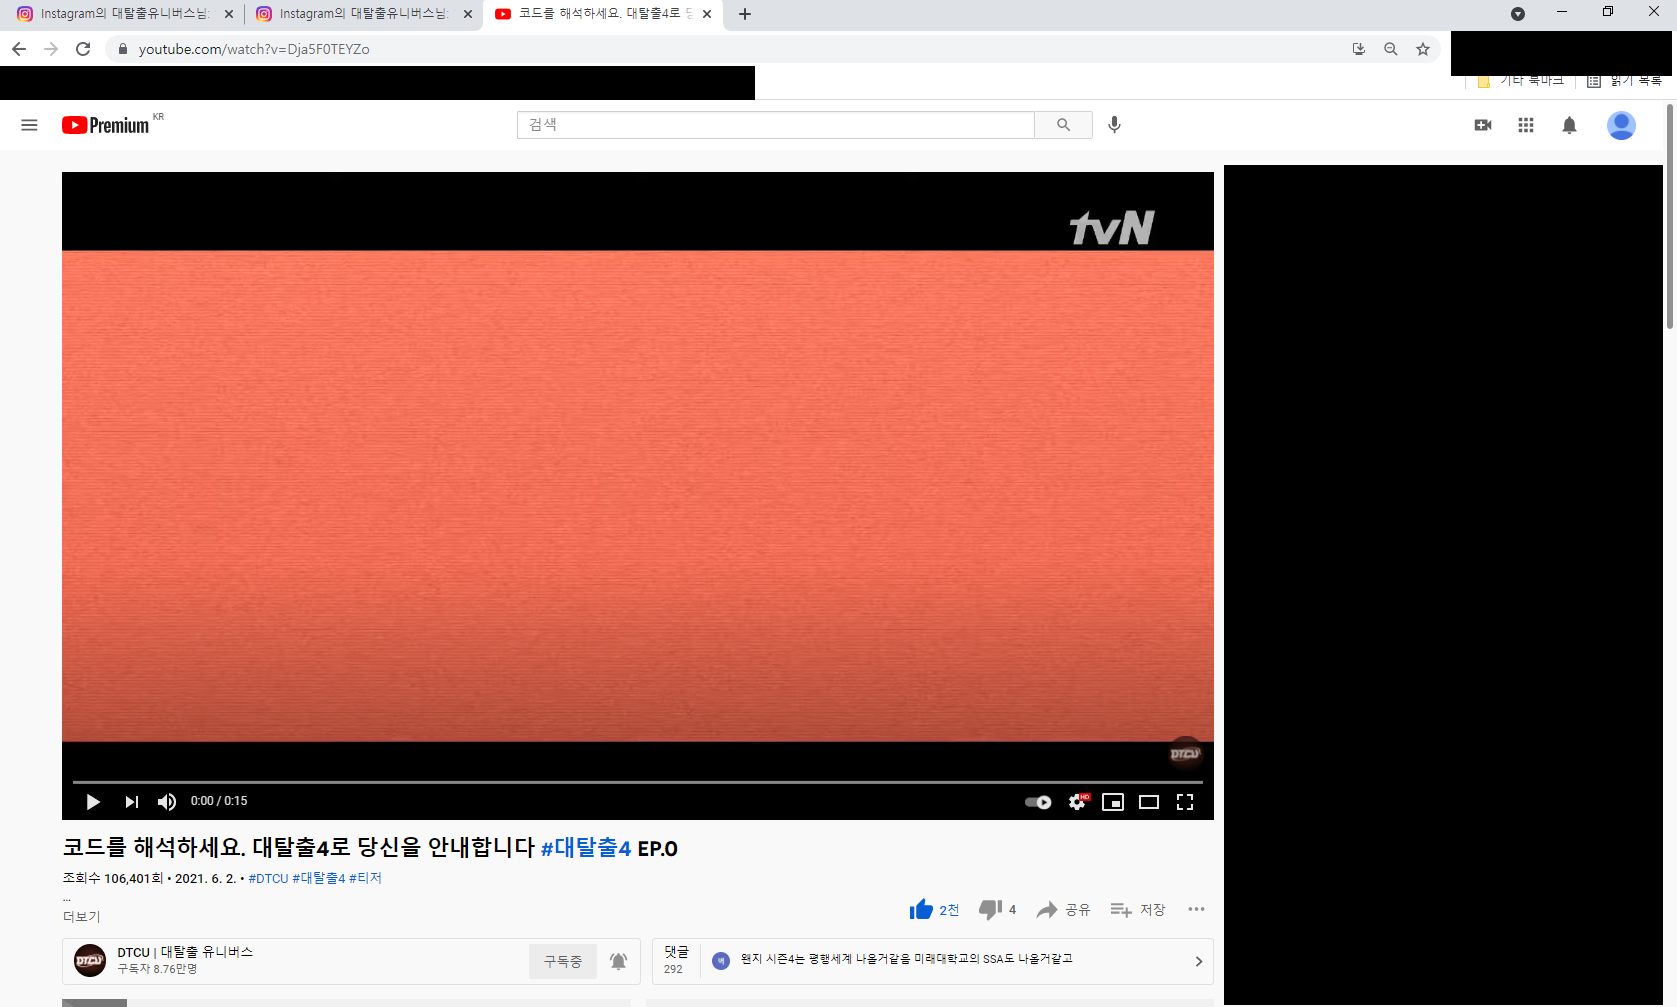This screenshot has width=1677, height=1007.
Task: Open the DTCU channel name link
Action: (185, 952)
